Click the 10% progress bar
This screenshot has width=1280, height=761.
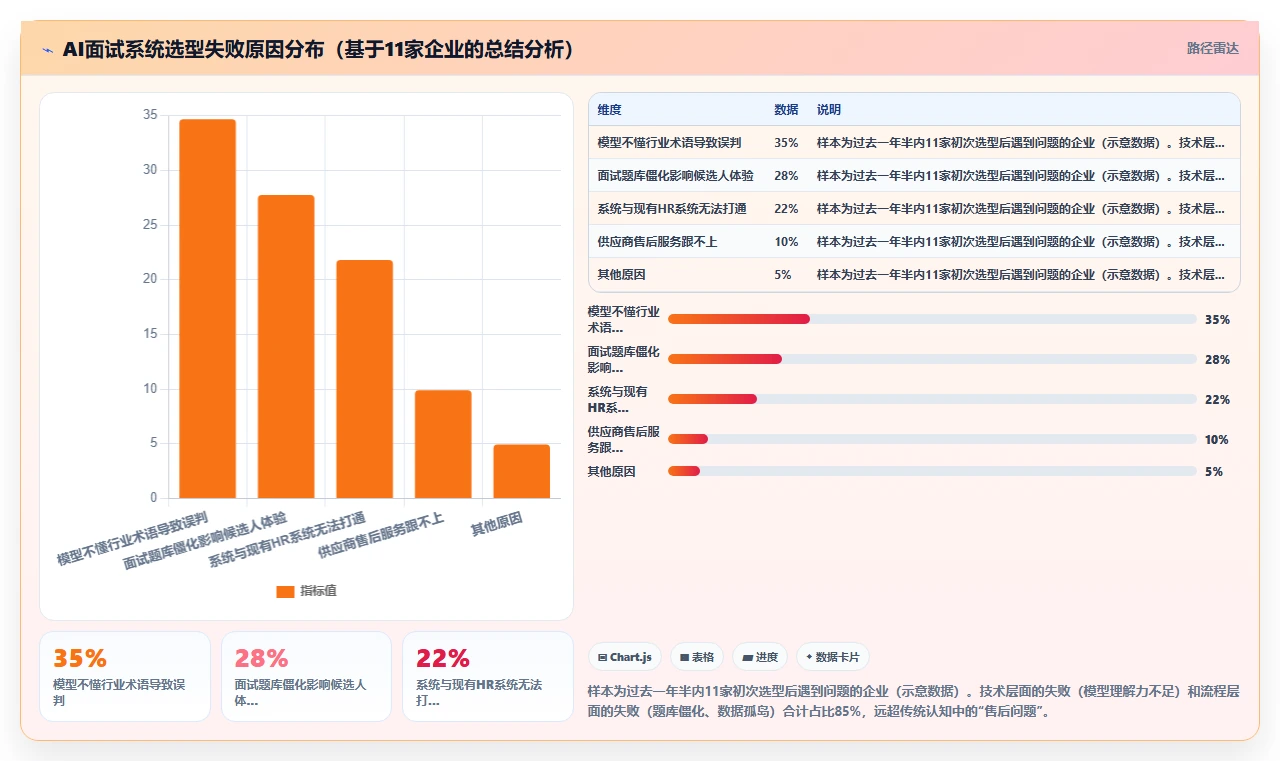932,439
